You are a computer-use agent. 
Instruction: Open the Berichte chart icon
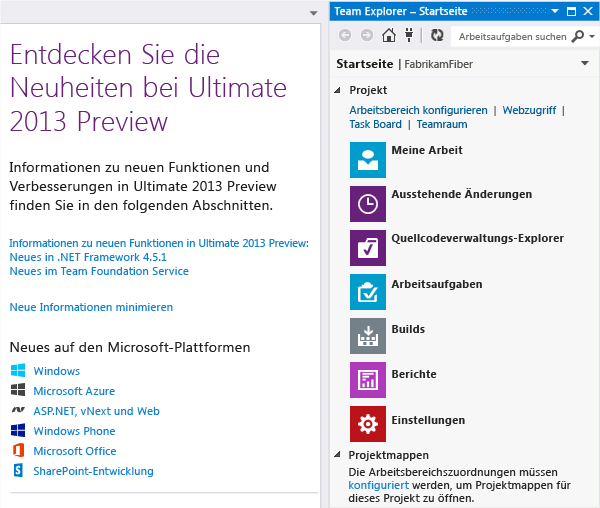[x=368, y=380]
